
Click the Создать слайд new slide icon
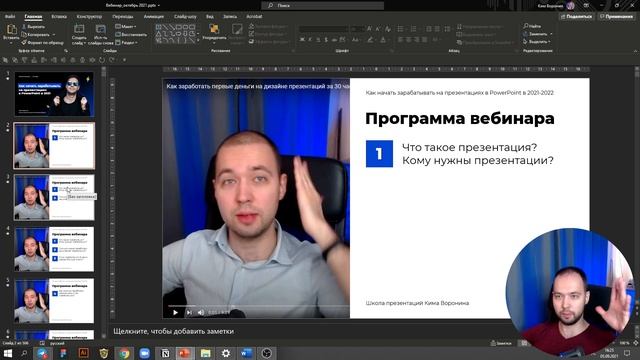coord(79,29)
